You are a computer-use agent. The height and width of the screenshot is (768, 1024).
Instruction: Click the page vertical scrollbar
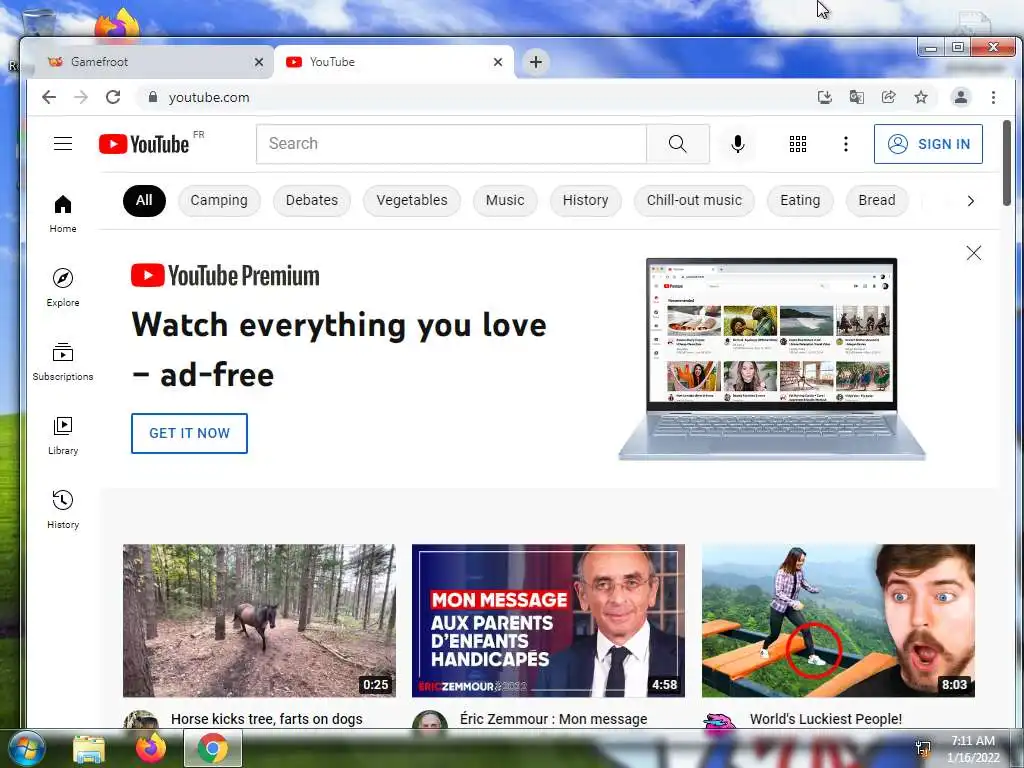pos(1006,163)
